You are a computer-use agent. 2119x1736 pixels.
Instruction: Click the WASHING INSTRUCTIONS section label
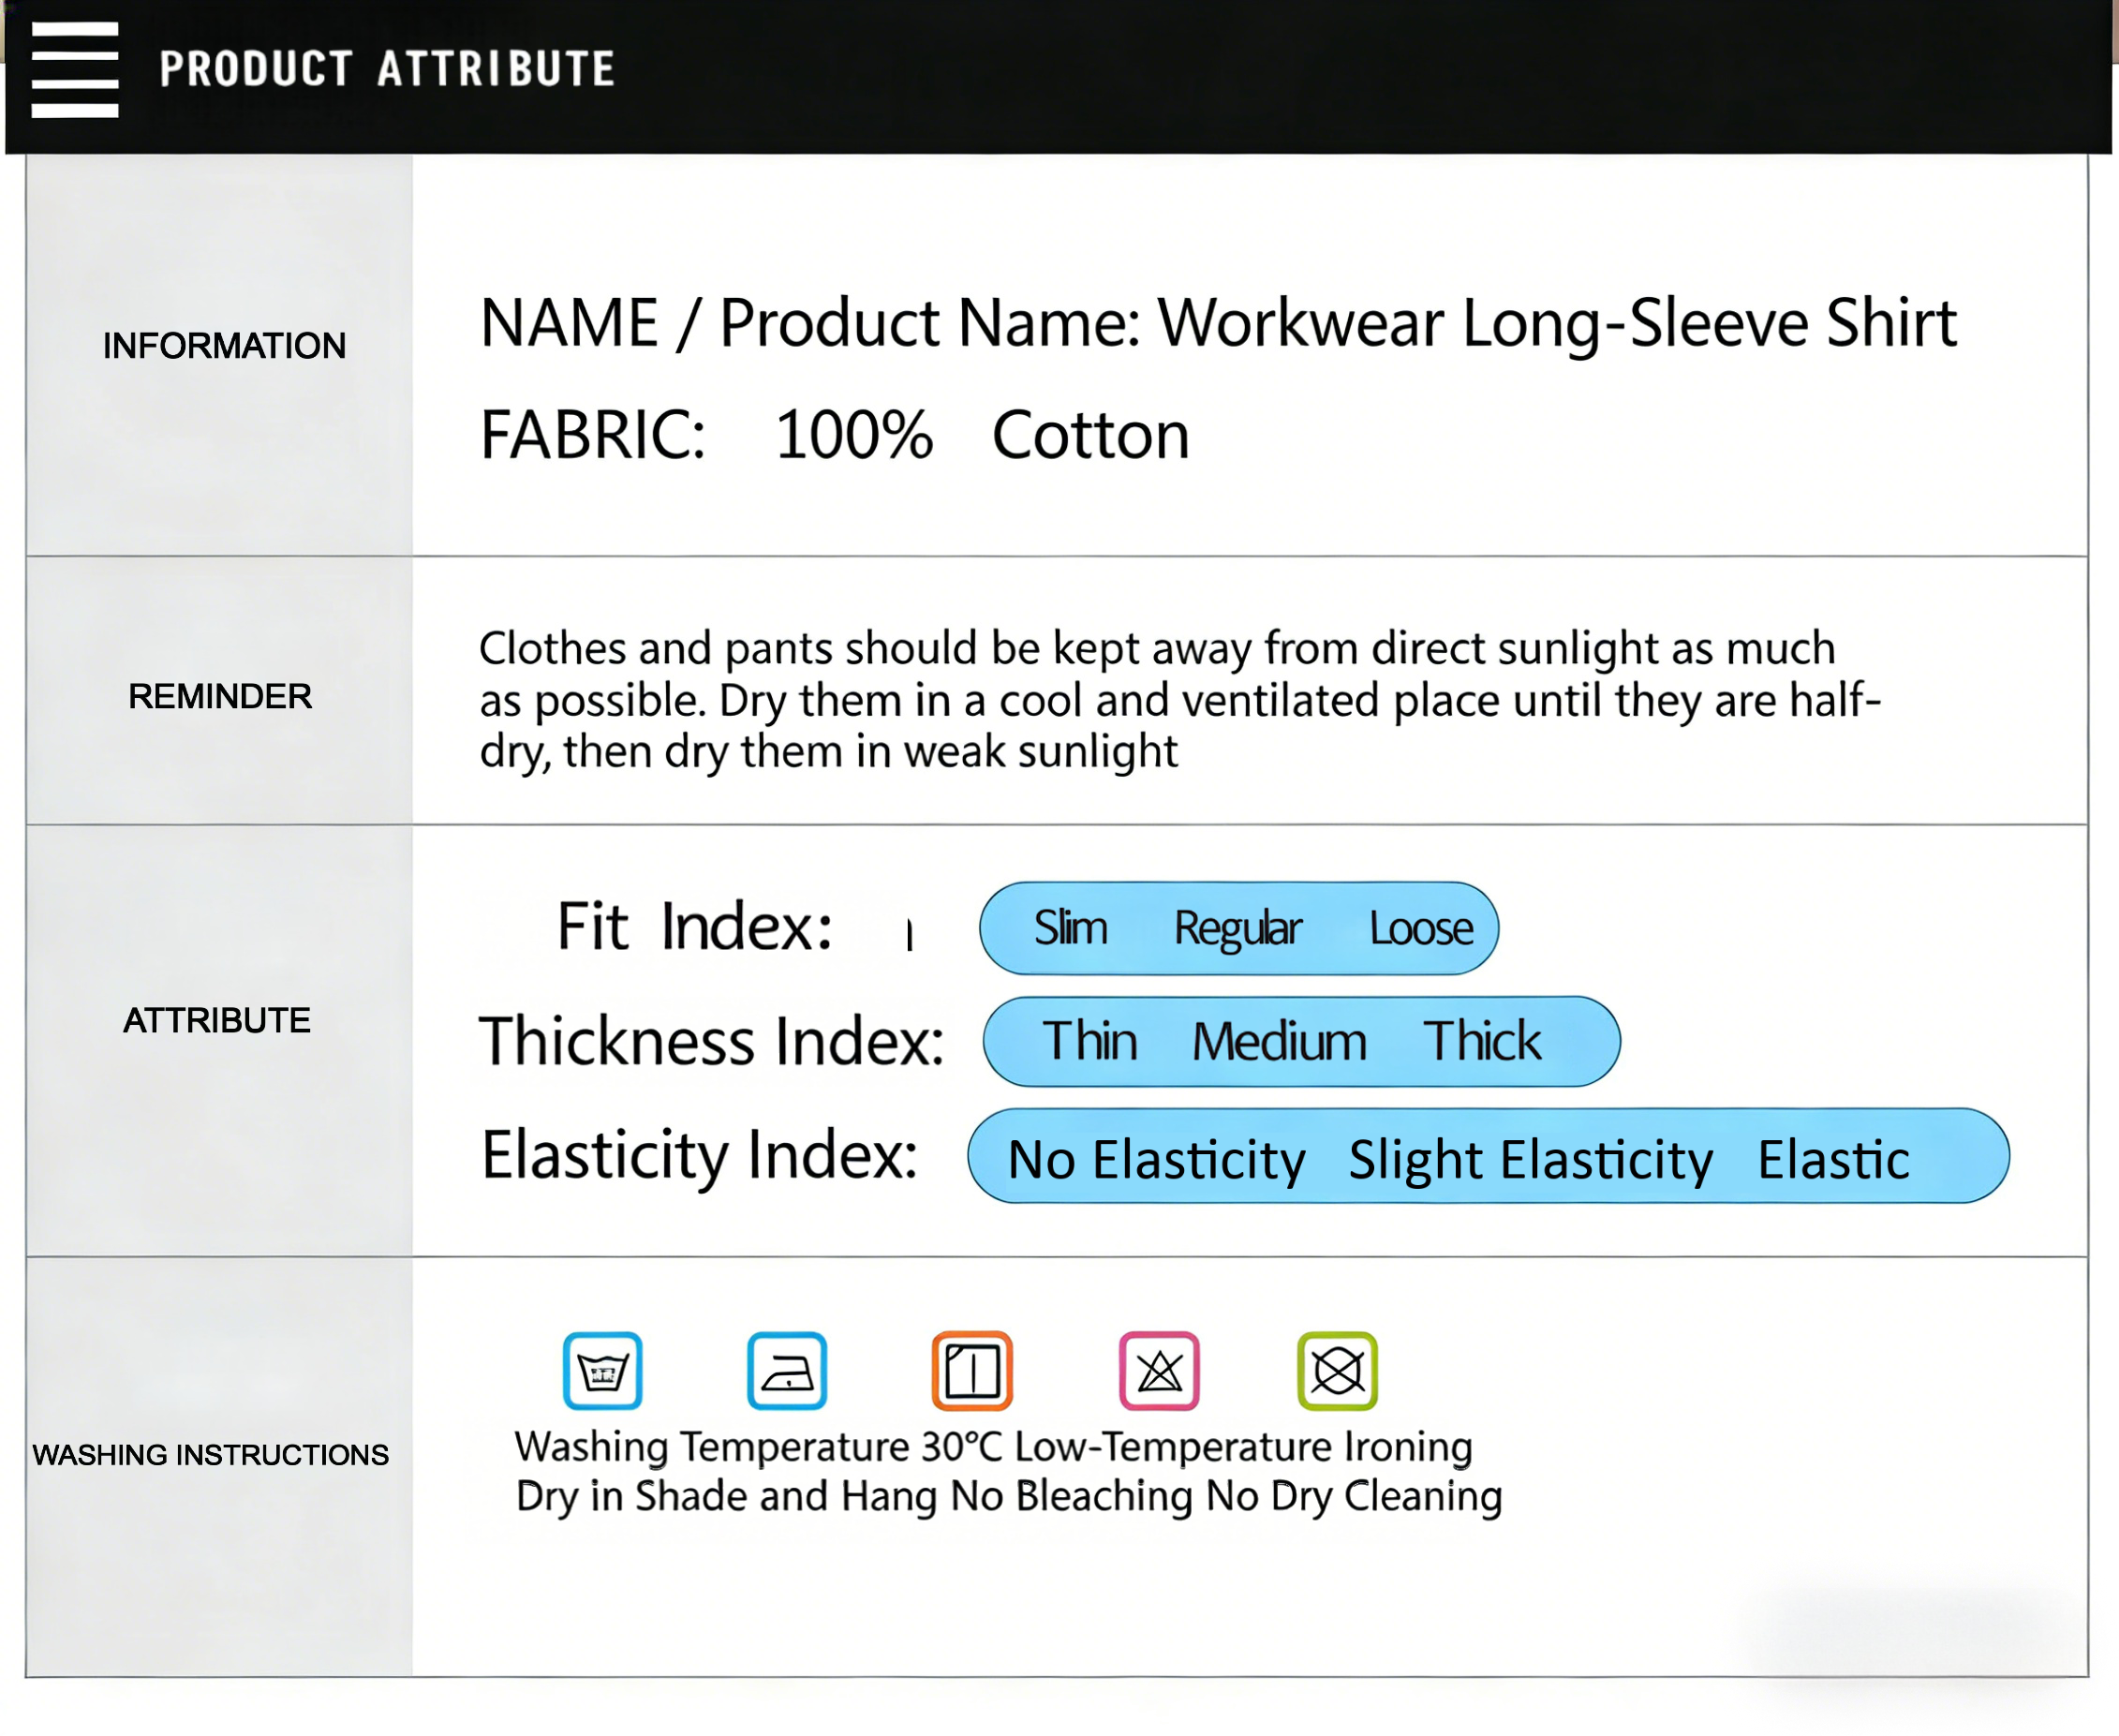click(x=210, y=1454)
